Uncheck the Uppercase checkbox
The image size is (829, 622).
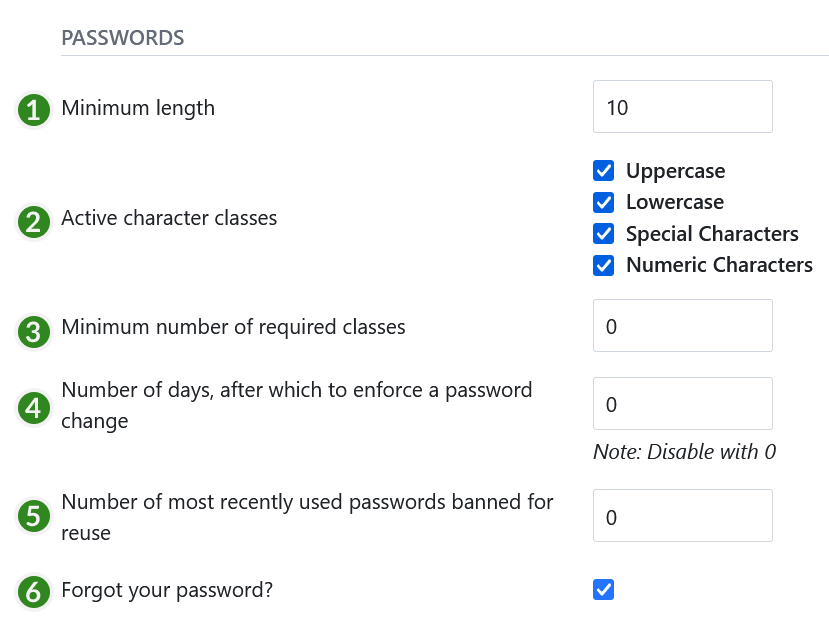(603, 171)
